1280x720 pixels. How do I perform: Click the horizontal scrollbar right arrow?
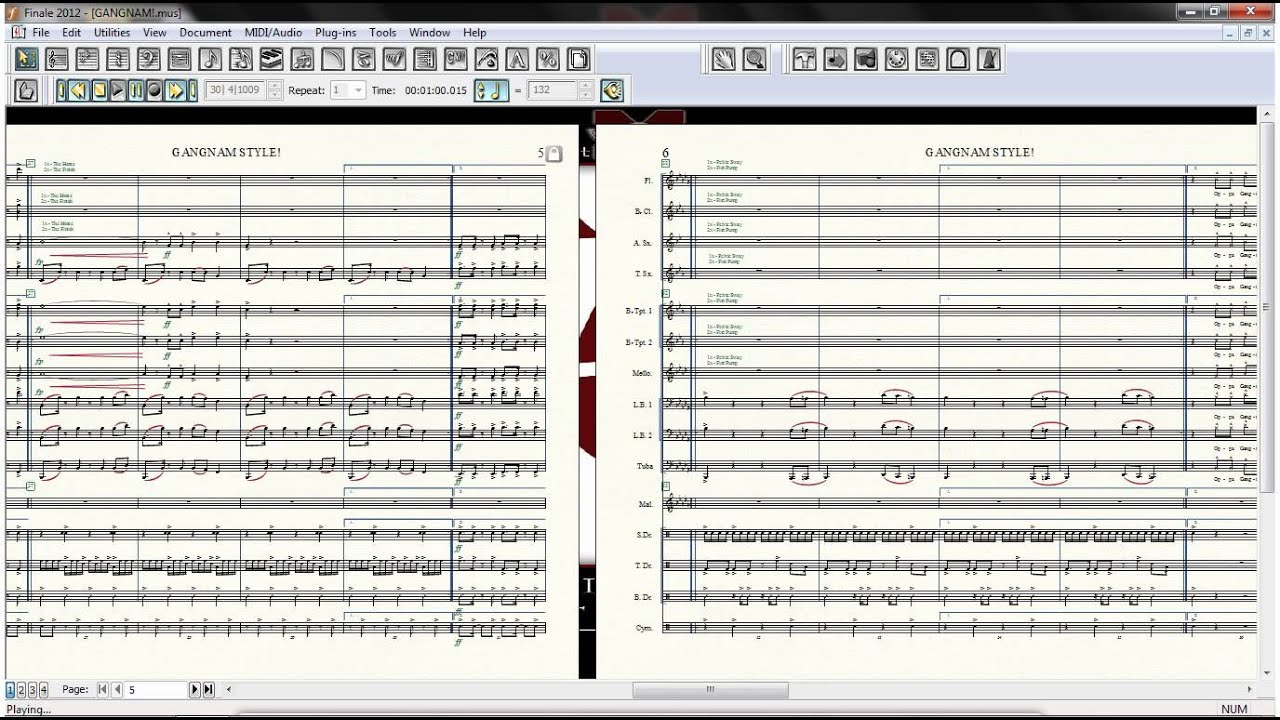click(1249, 689)
